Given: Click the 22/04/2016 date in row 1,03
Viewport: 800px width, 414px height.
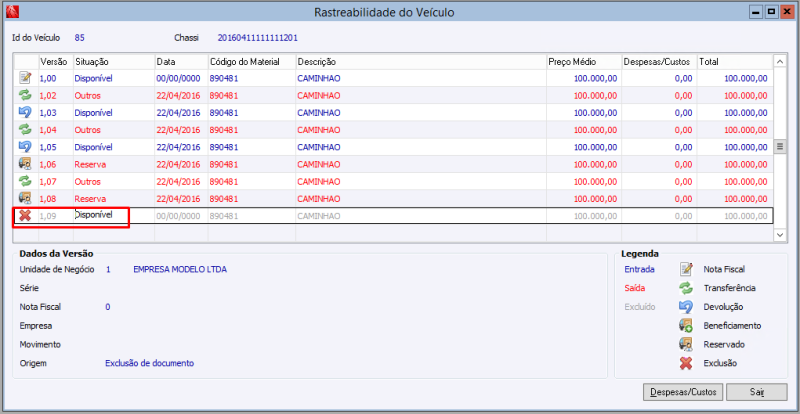Looking at the screenshot, I should click(178, 113).
